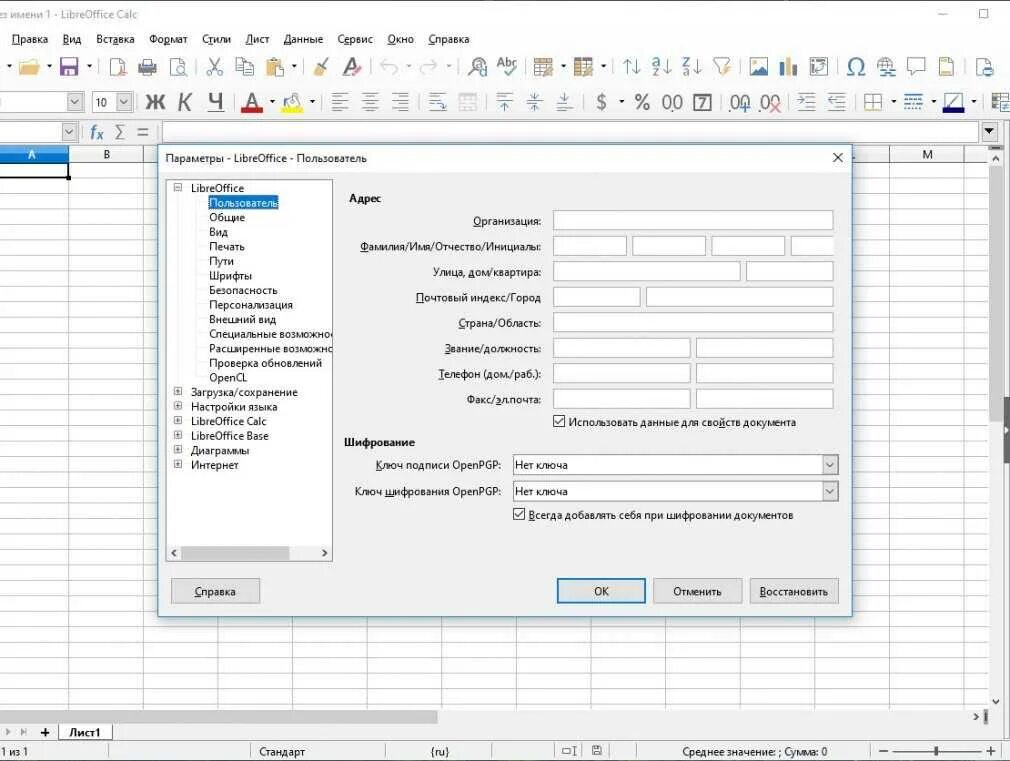The width and height of the screenshot is (1010, 761).
Task: Apply percent format icon
Action: coord(642,102)
